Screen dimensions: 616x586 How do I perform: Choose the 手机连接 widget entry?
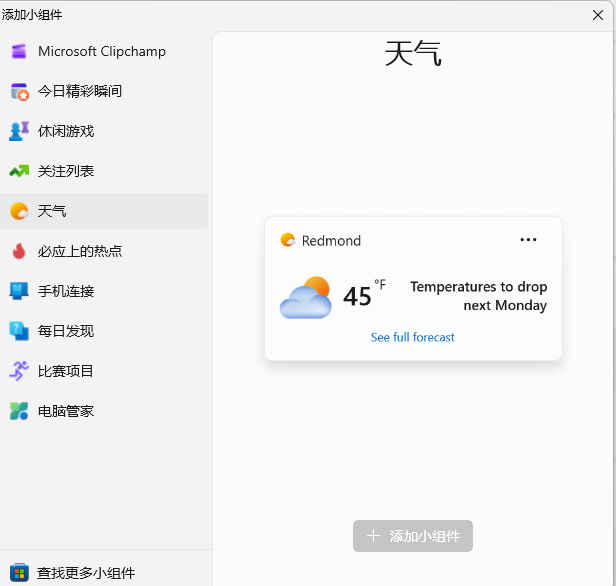(104, 291)
